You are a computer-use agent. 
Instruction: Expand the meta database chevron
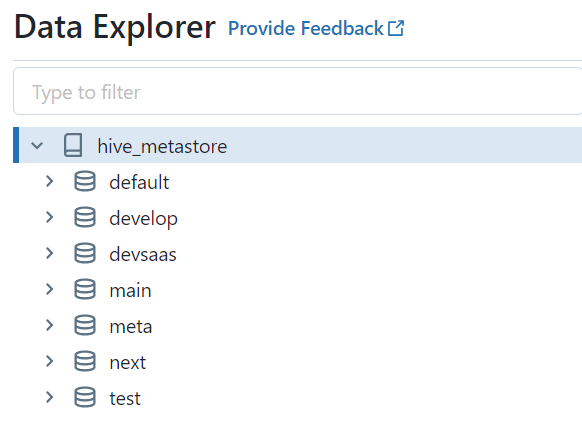click(49, 325)
